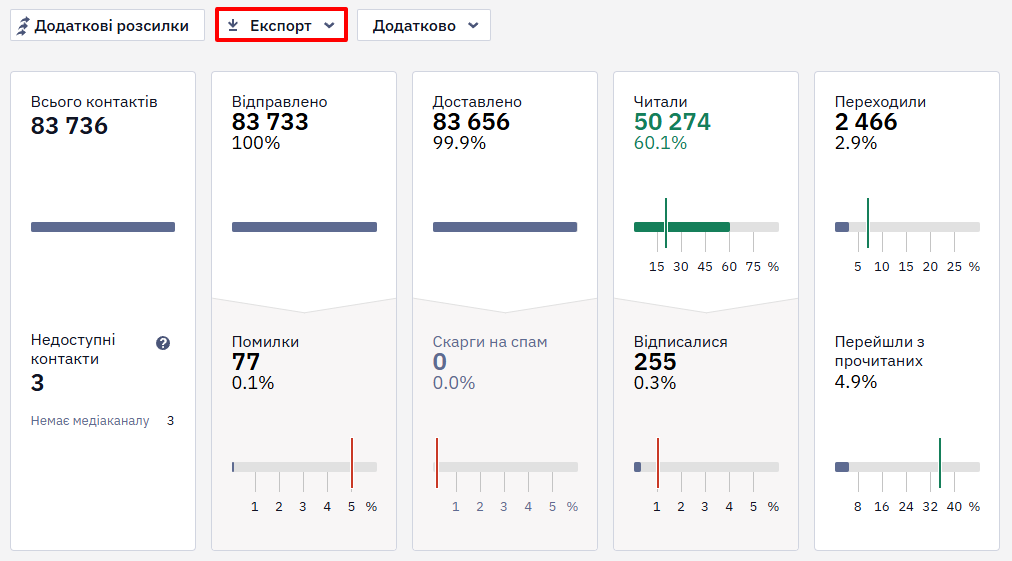The height and width of the screenshot is (561, 1012).
Task: Open the Немає медіаканалу link
Action: click(x=90, y=421)
